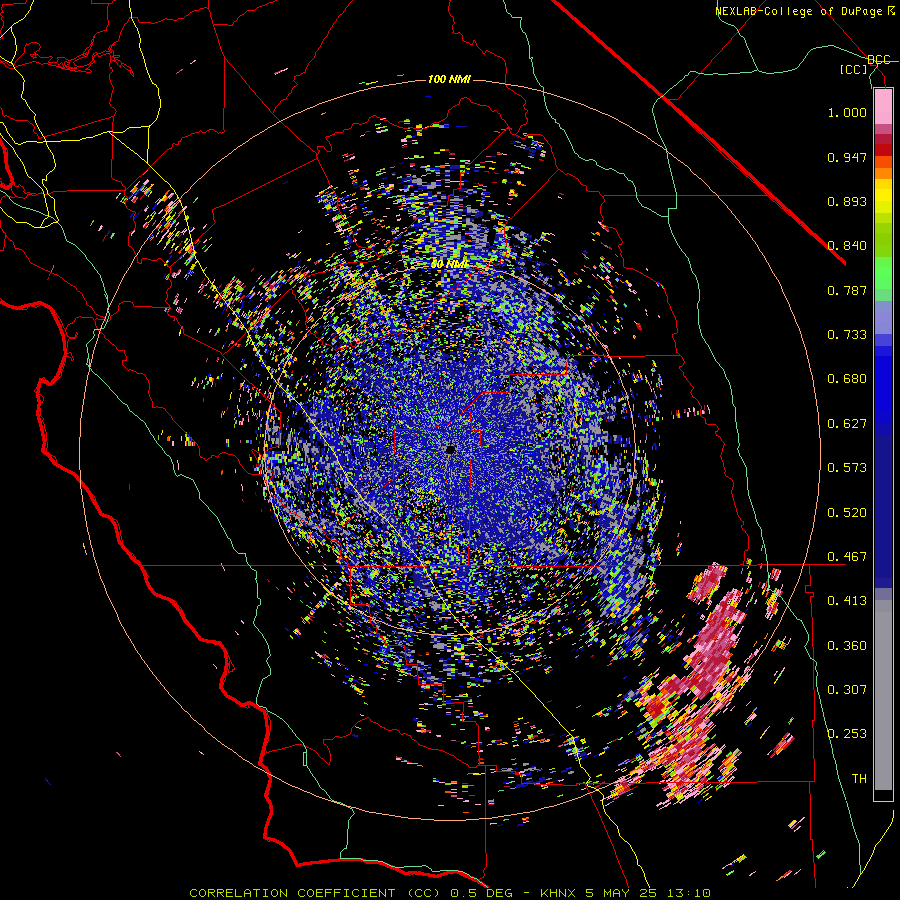The height and width of the screenshot is (900, 900).
Task: Click the black radar site dot at center
Action: click(x=451, y=449)
